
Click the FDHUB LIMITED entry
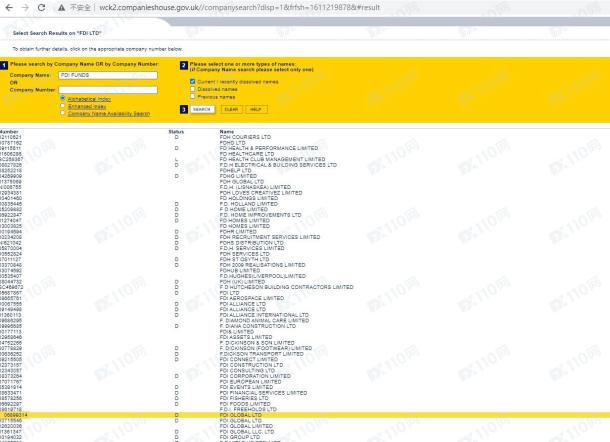point(240,270)
